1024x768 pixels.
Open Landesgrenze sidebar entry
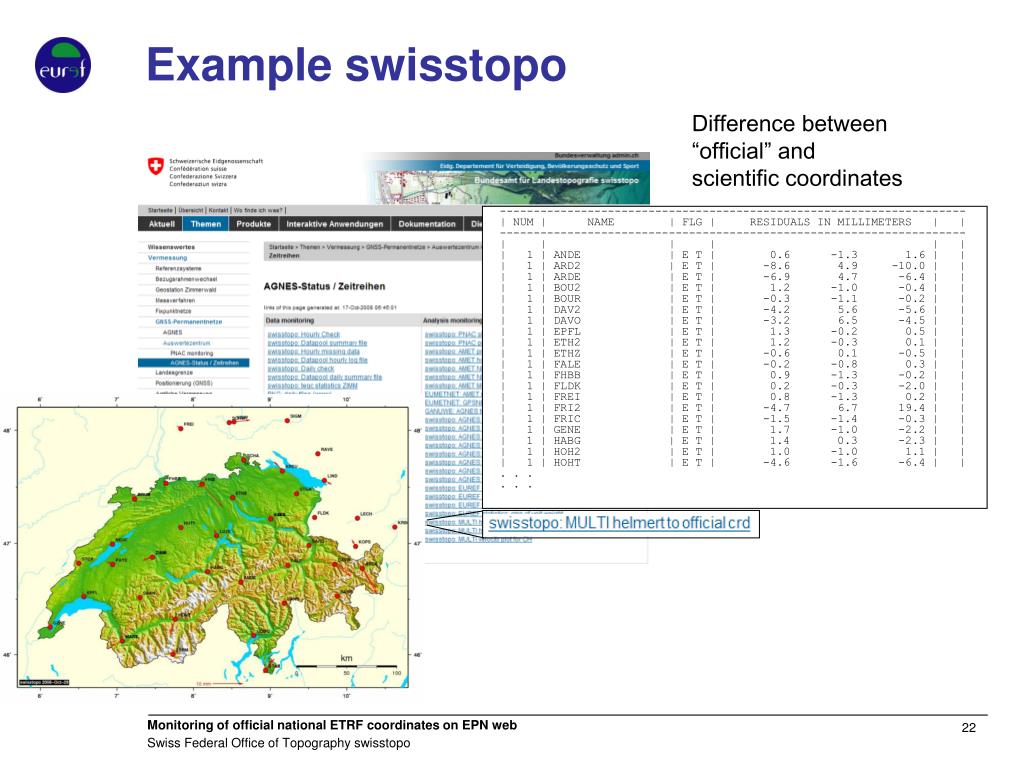[x=174, y=372]
